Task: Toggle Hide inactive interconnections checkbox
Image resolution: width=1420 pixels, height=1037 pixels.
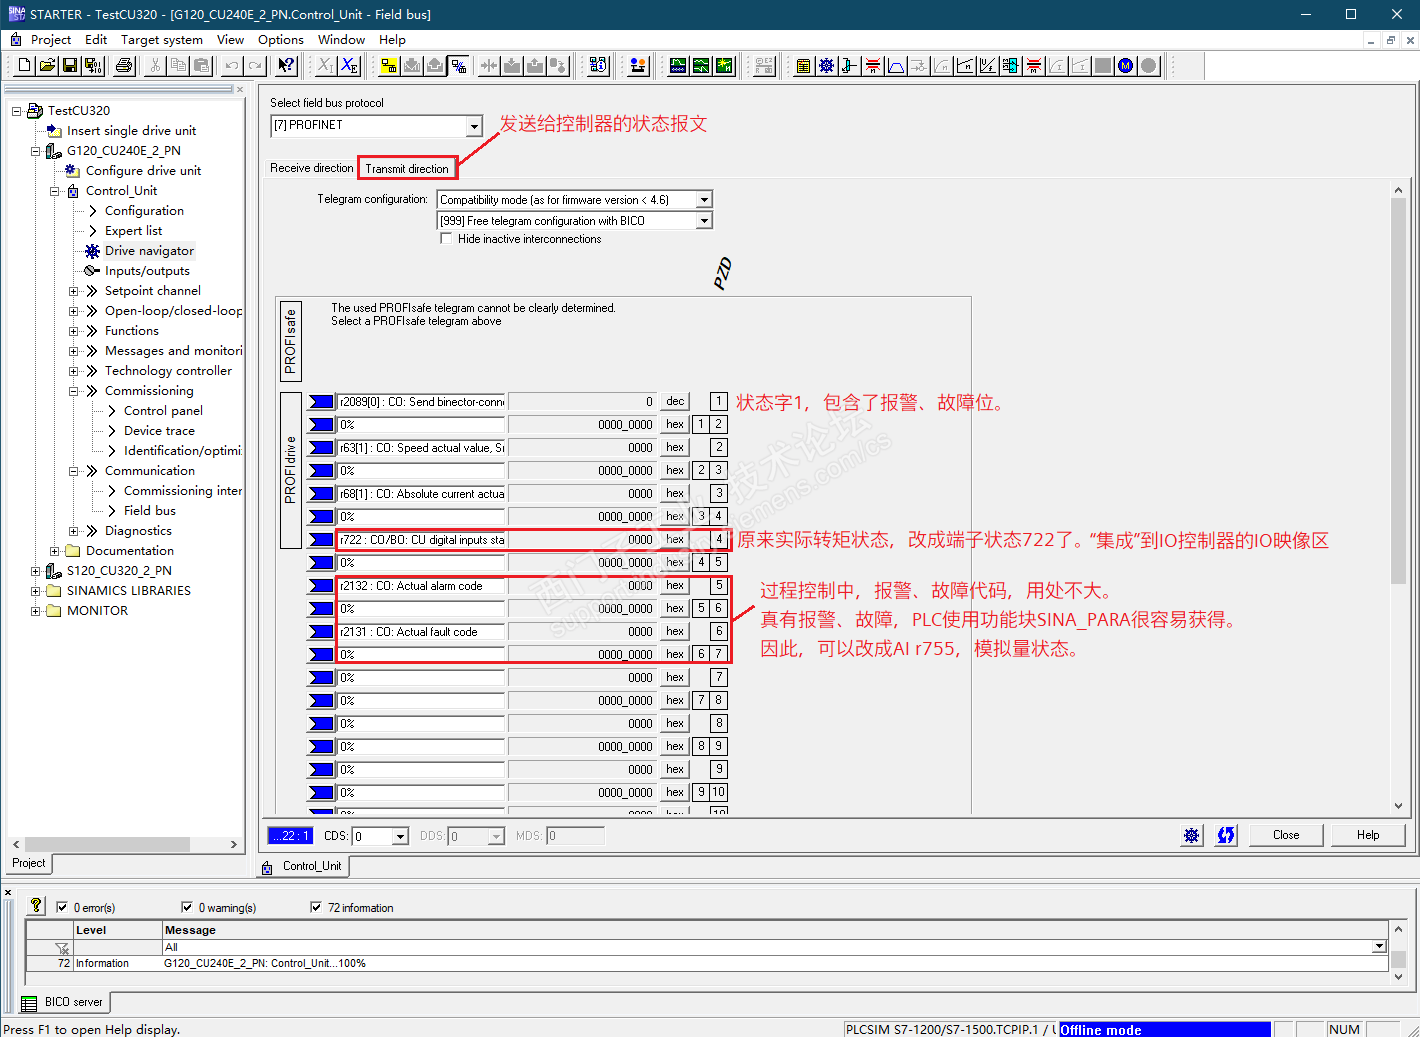Action: (446, 239)
